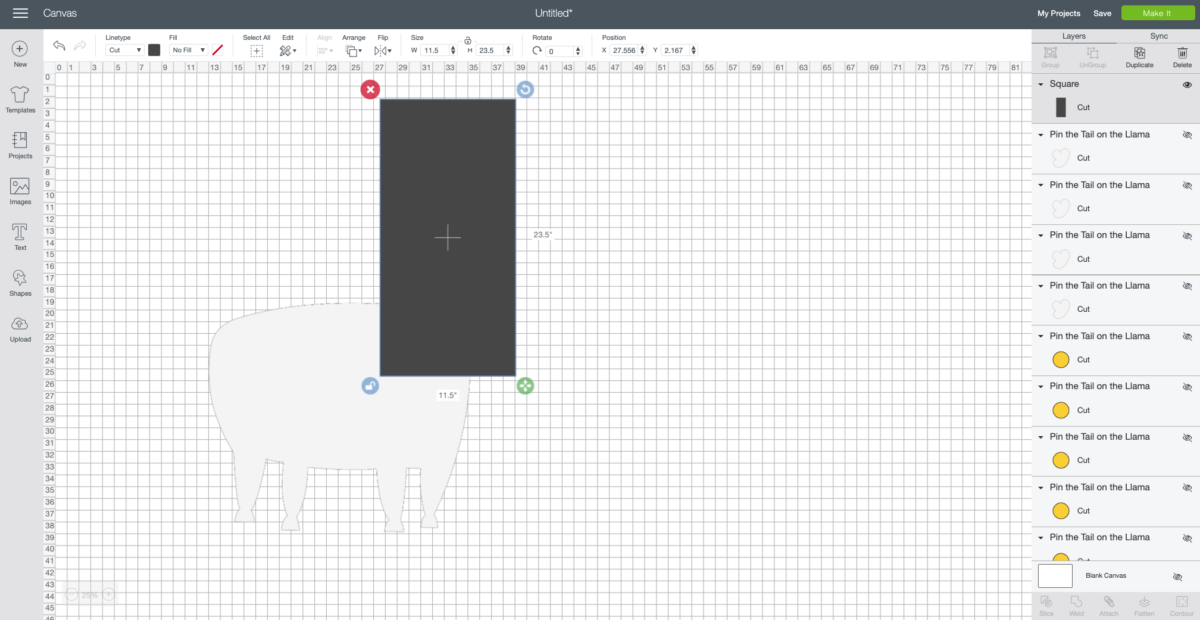Show the first Pin the Tail on the Llama layer

click(x=1189, y=134)
